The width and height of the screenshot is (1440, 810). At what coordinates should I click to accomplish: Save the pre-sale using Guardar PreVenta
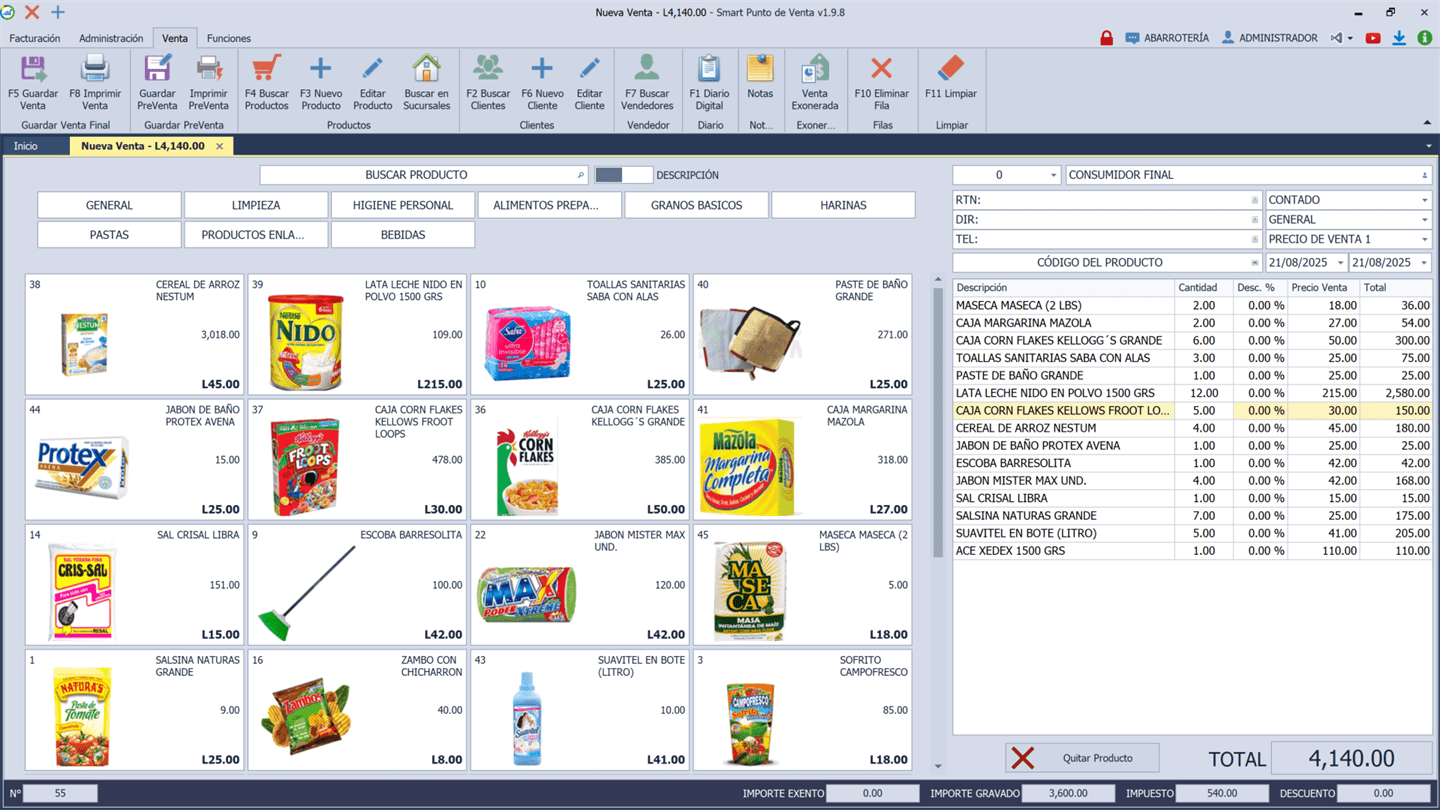tap(157, 82)
